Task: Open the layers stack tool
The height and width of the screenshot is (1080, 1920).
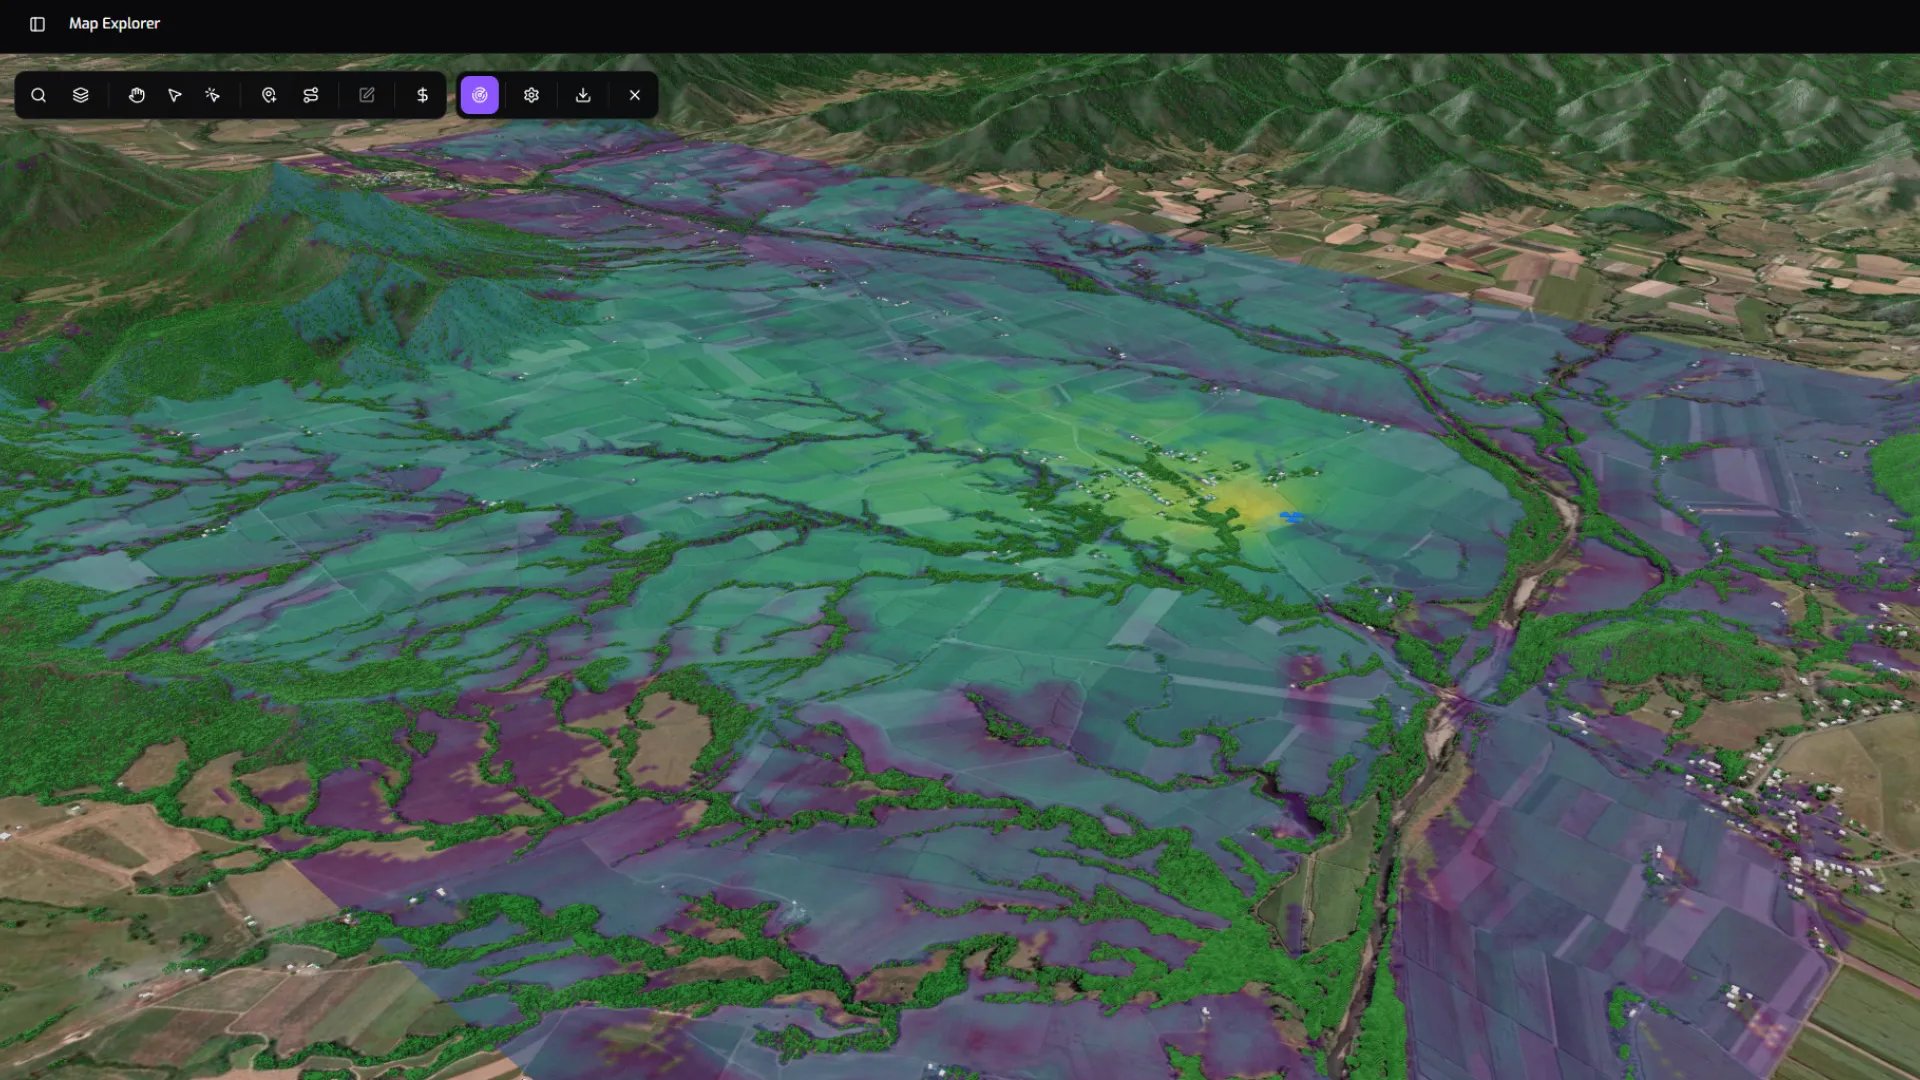Action: pos(81,95)
